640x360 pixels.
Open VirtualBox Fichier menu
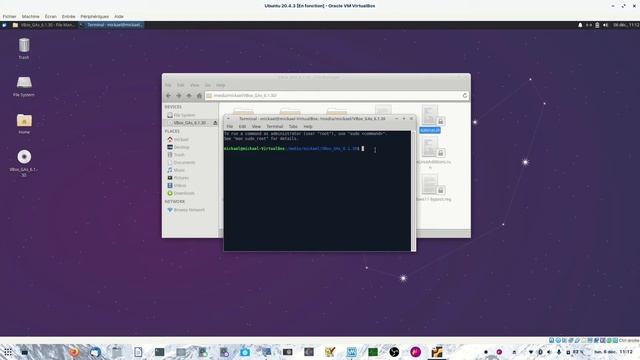tap(9, 16)
